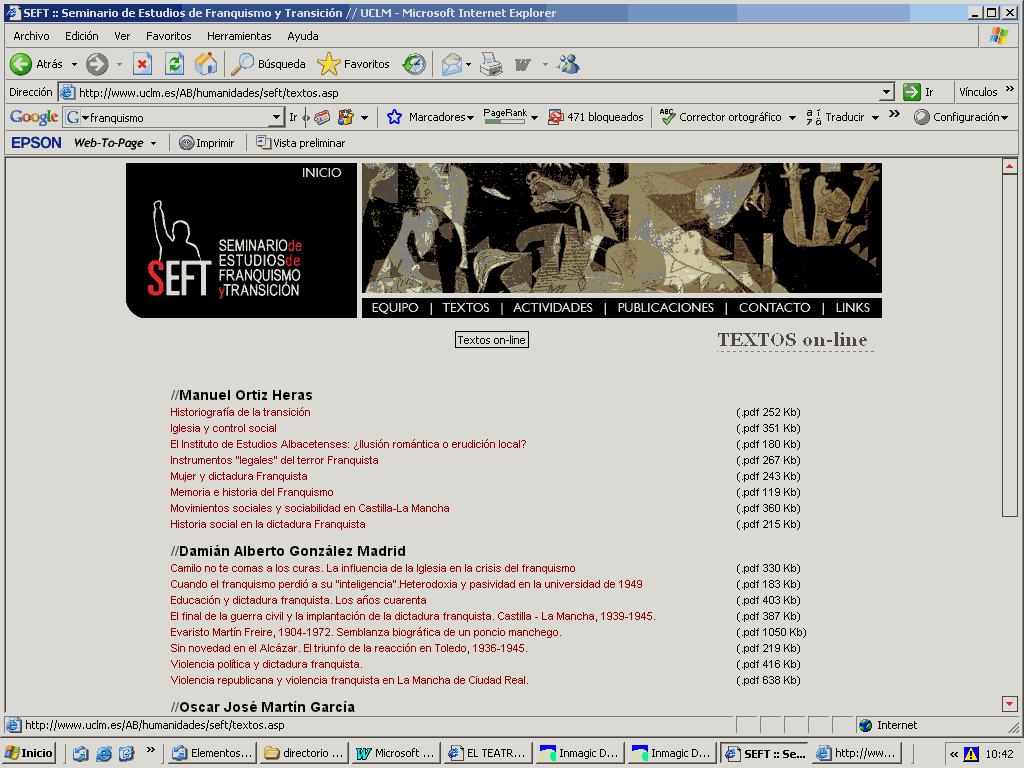This screenshot has width=1024, height=768.
Task: Go to INICIO on SEFT logo panel
Action: [x=321, y=172]
